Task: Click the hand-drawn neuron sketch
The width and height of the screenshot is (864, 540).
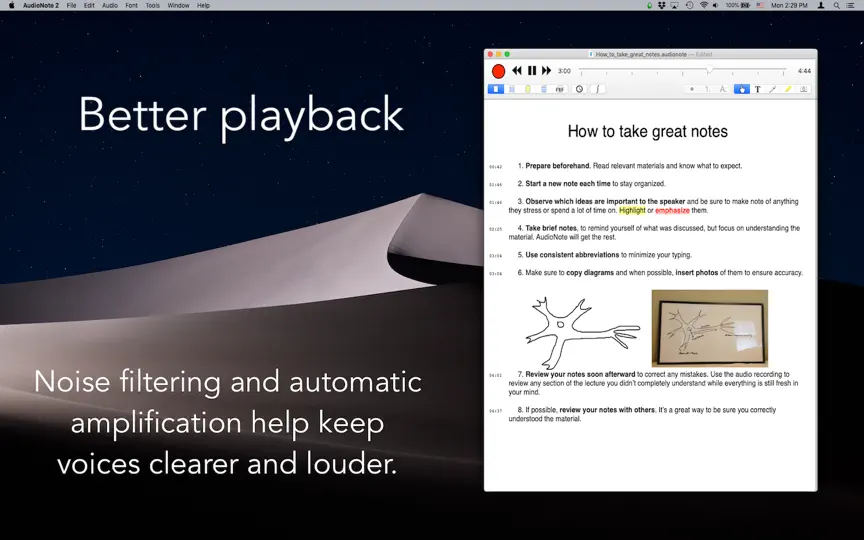Action: 582,333
